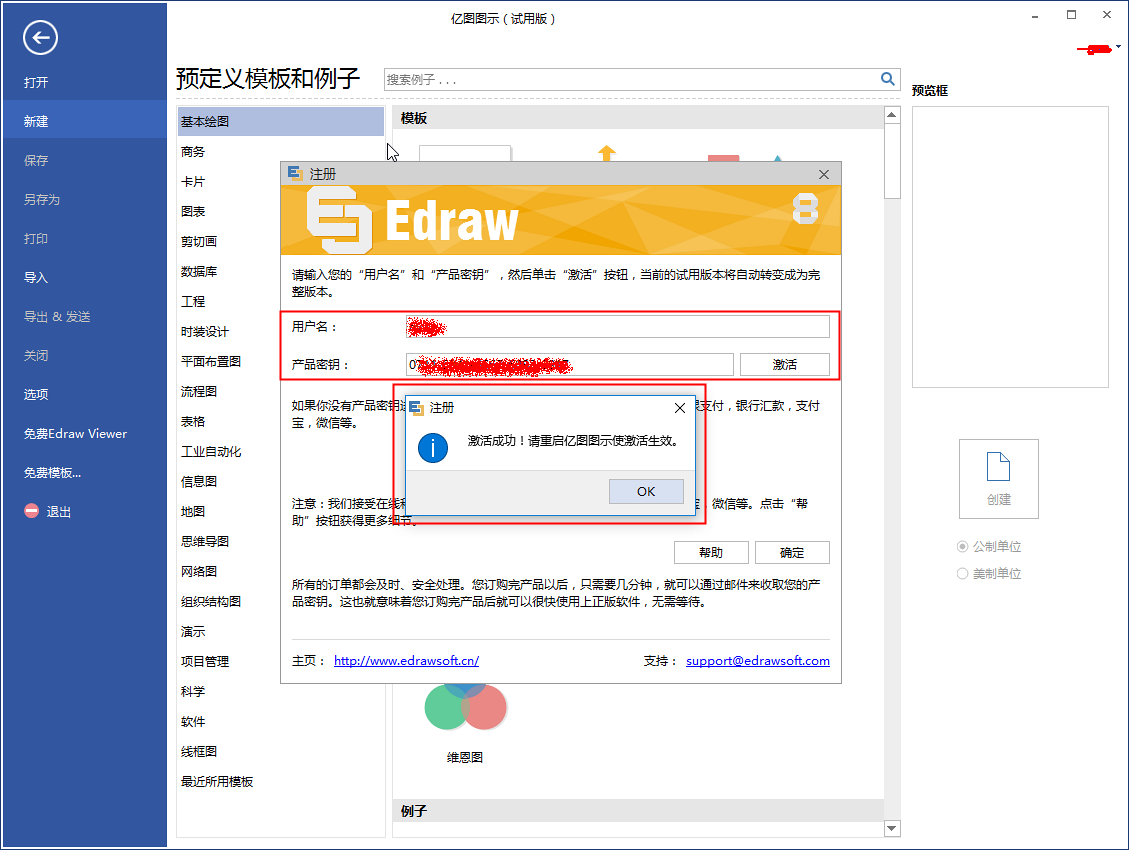Click the blue info icon in message box
The height and width of the screenshot is (850, 1129).
point(432,448)
